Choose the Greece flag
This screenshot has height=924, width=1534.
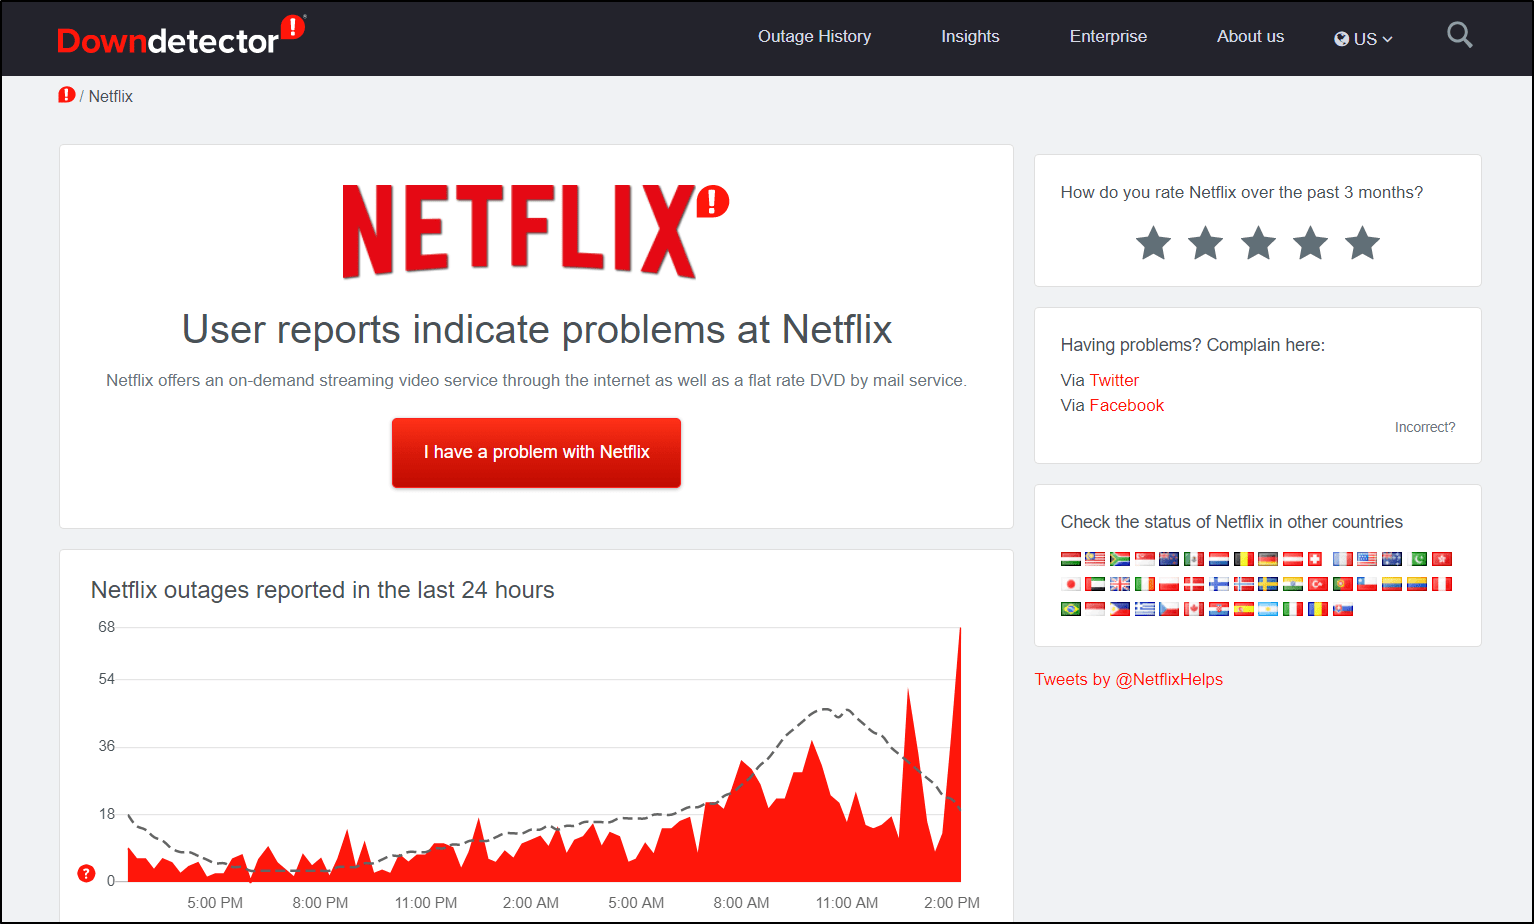(x=1145, y=609)
